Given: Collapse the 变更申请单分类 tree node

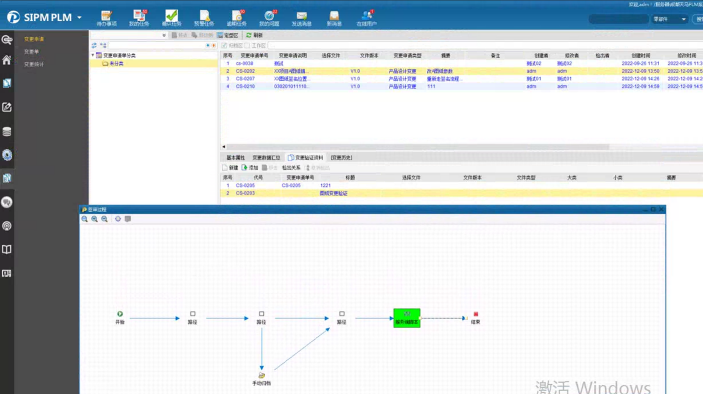Looking at the screenshot, I should point(93,55).
